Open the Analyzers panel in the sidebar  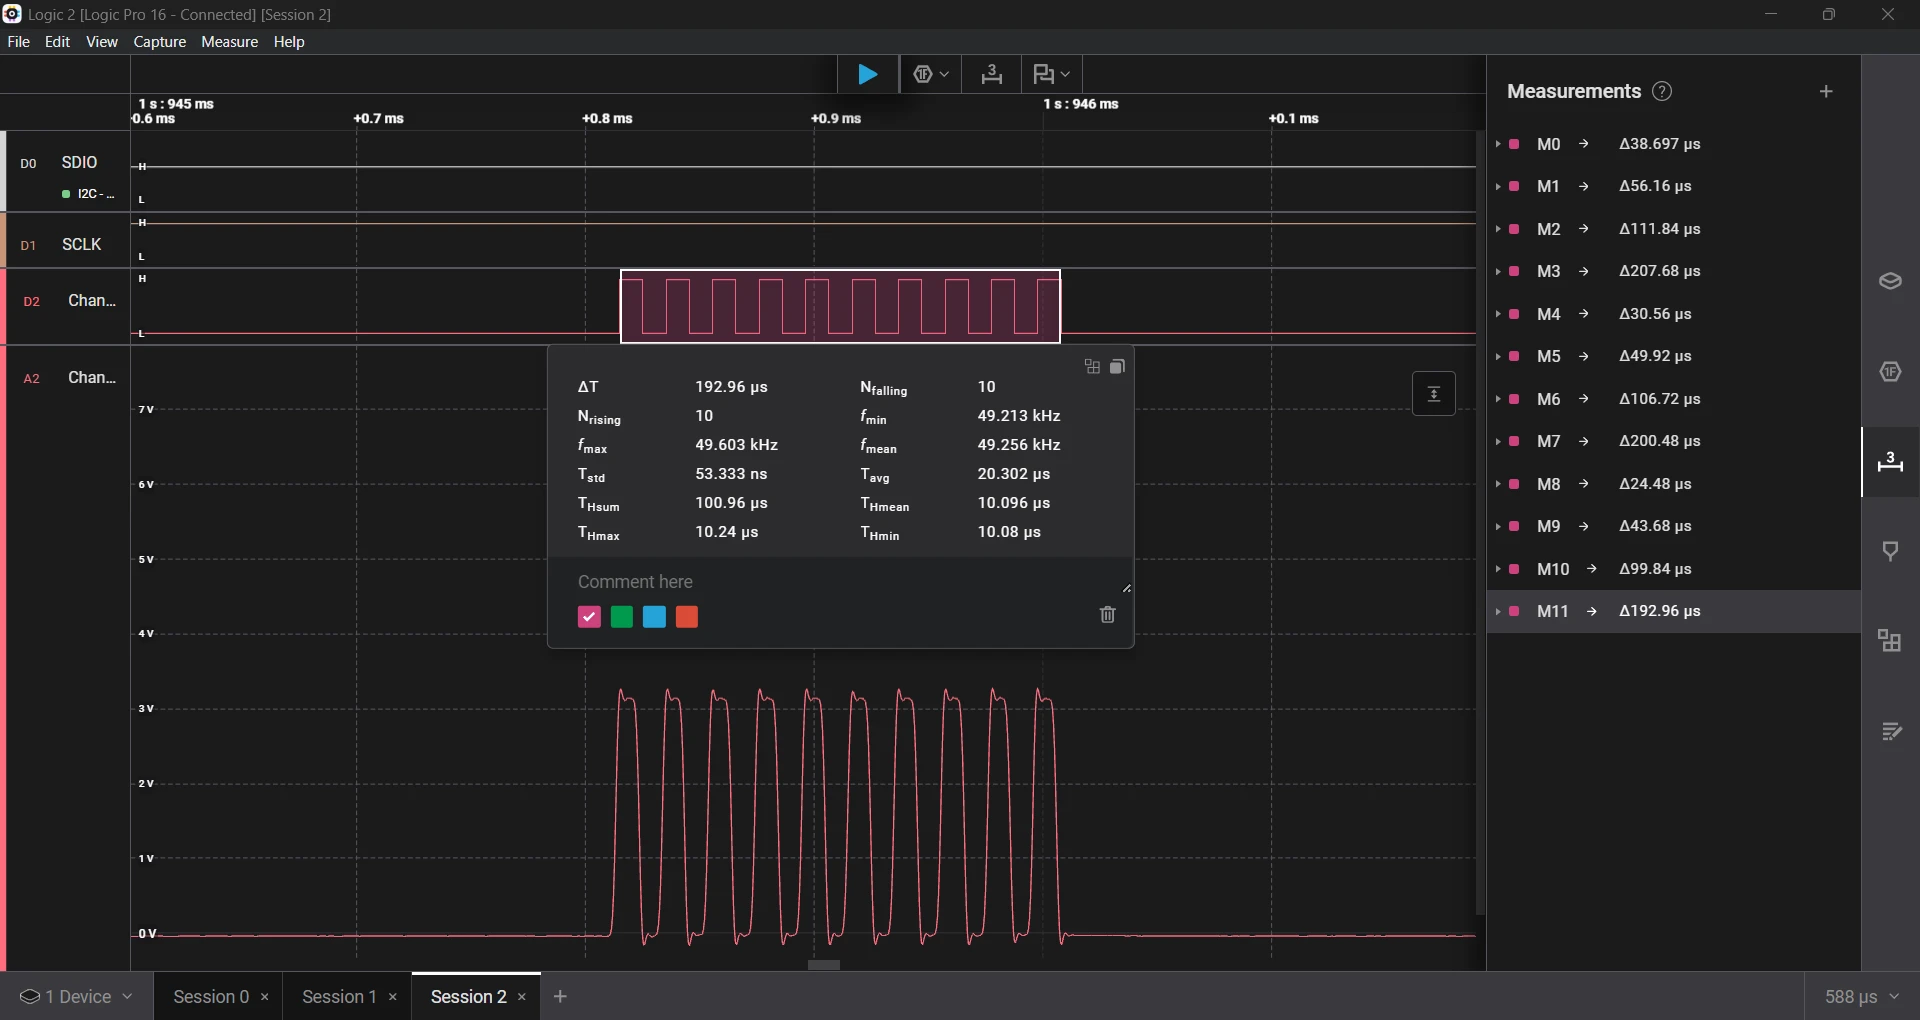pos(1889,372)
